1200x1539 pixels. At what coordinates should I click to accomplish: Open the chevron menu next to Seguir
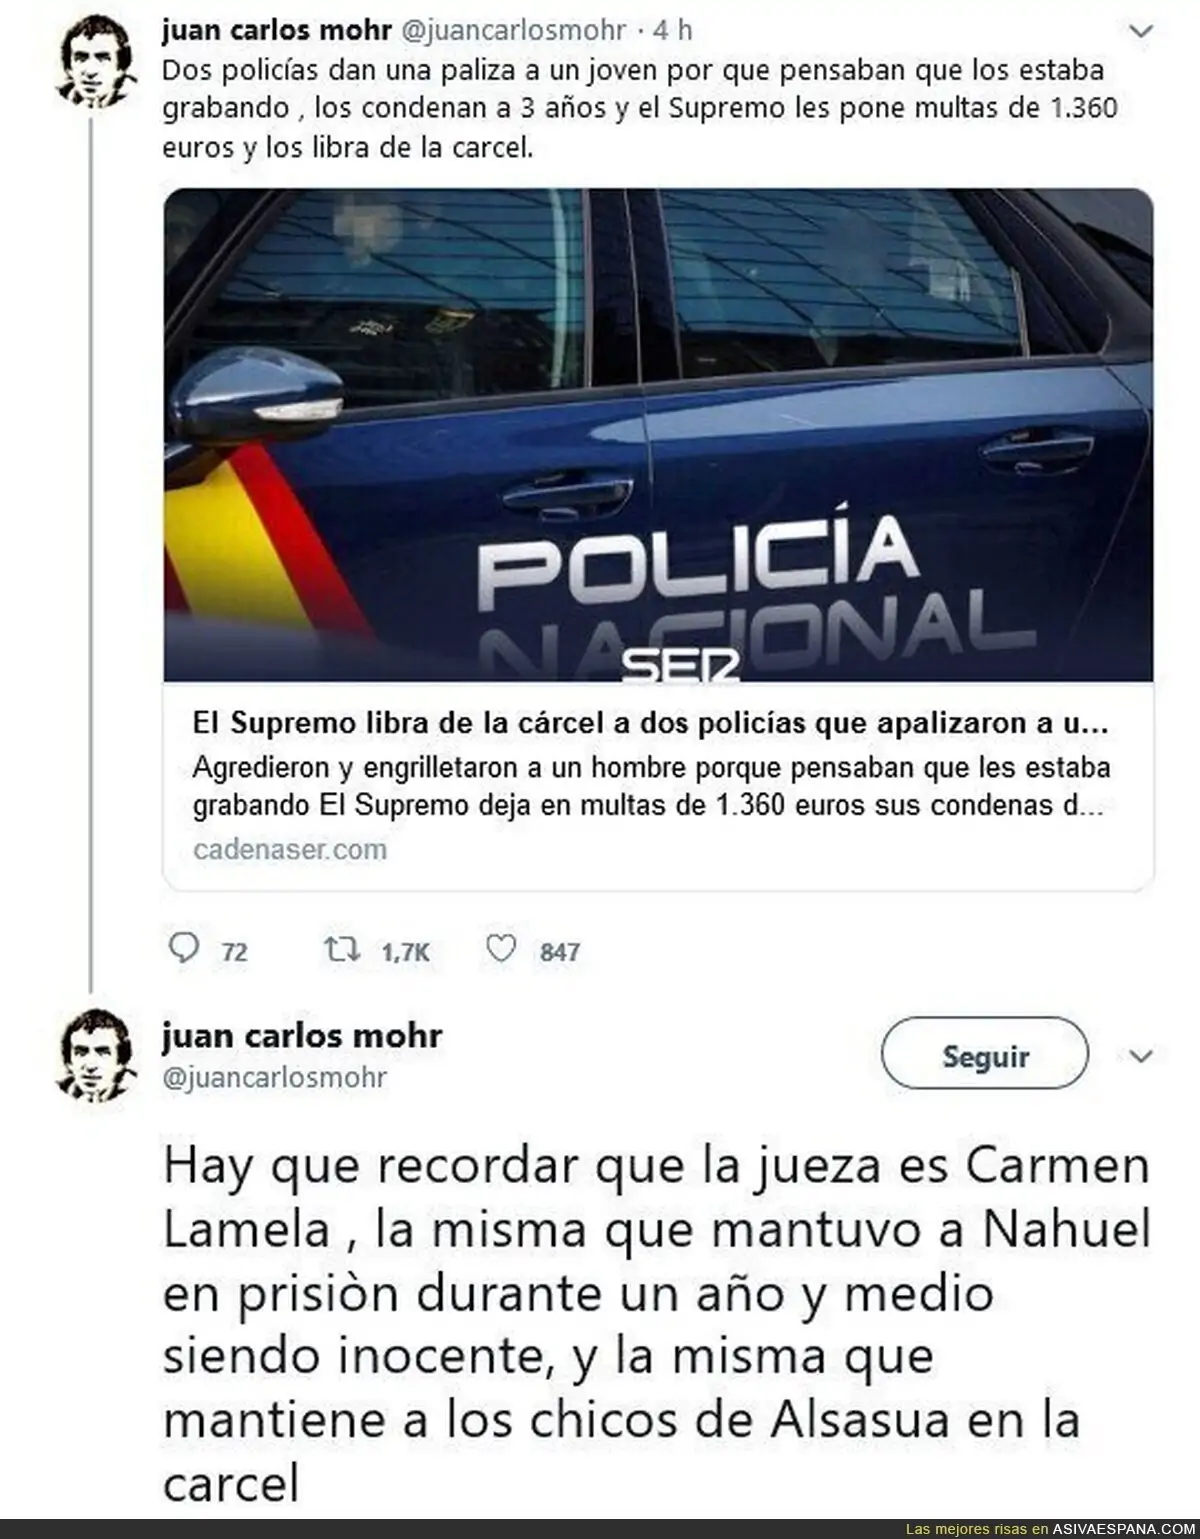(1140, 1056)
